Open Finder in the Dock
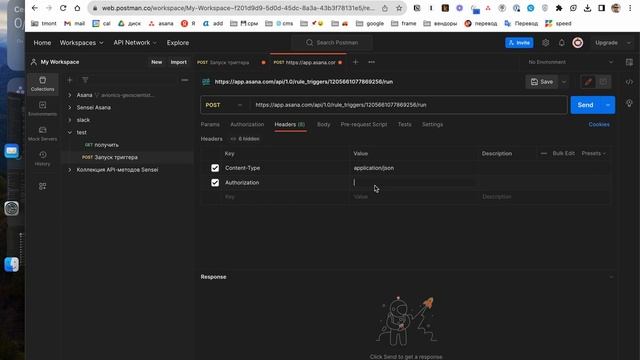 (11, 264)
